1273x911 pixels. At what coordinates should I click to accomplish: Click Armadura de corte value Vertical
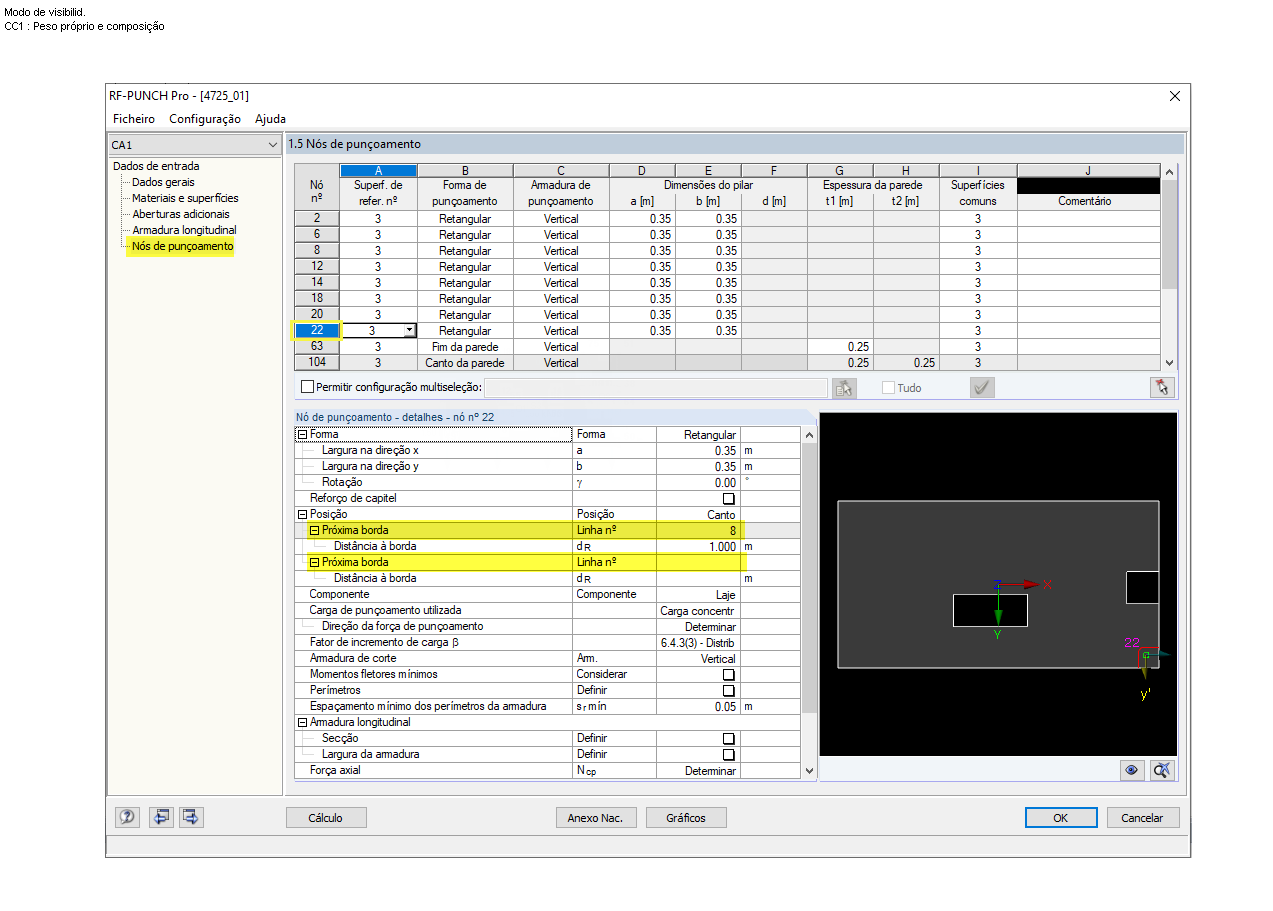coord(698,659)
